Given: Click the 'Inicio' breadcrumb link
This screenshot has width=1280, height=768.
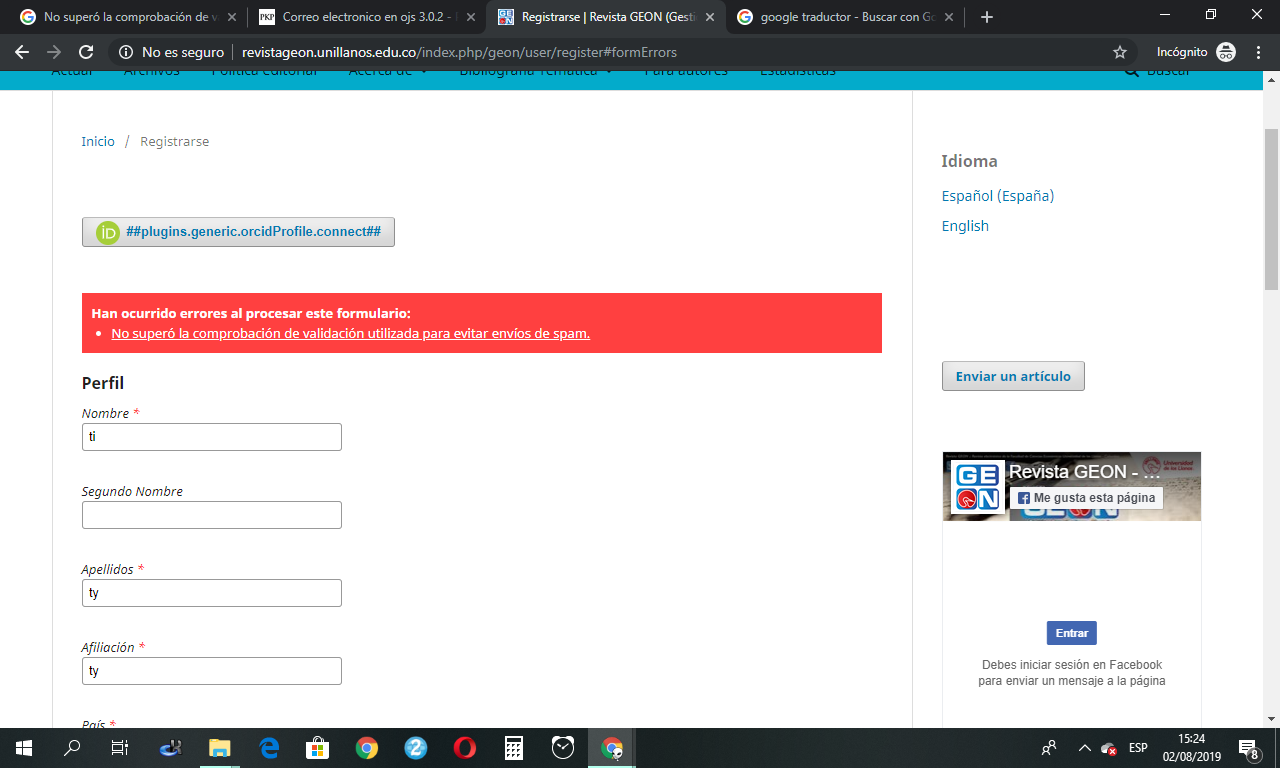Looking at the screenshot, I should 98,142.
